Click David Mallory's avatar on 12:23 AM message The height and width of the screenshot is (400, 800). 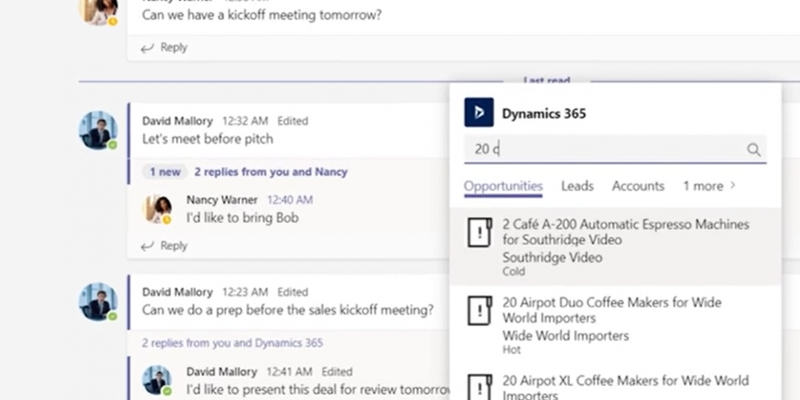point(98,301)
